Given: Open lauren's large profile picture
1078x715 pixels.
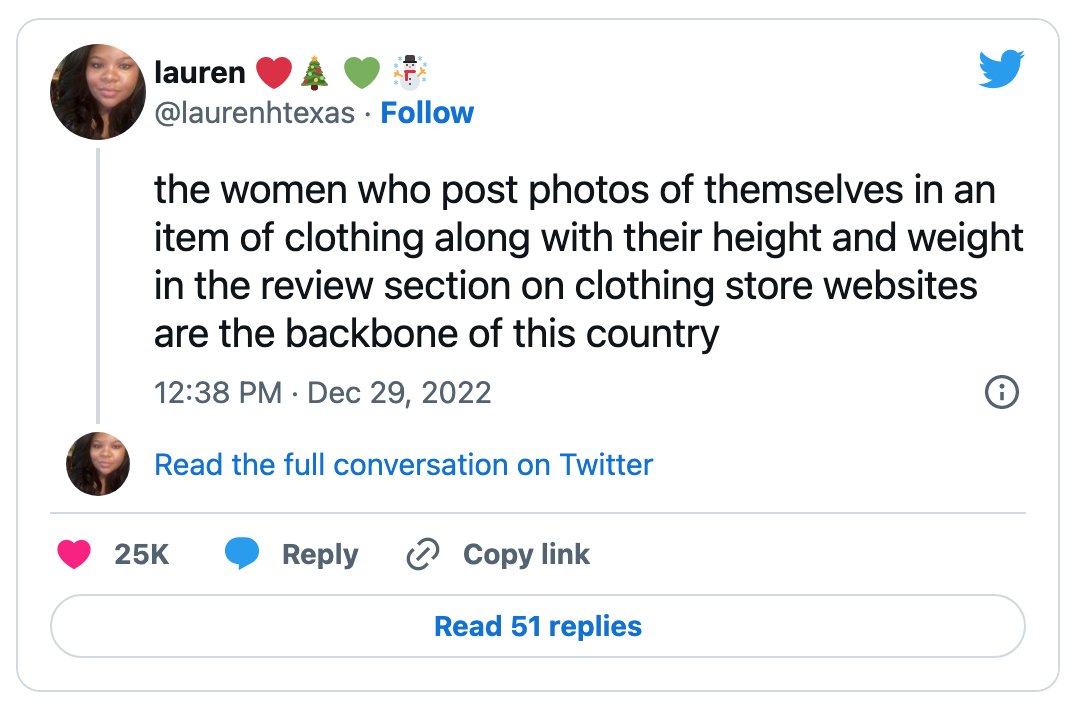Looking at the screenshot, I should [98, 92].
